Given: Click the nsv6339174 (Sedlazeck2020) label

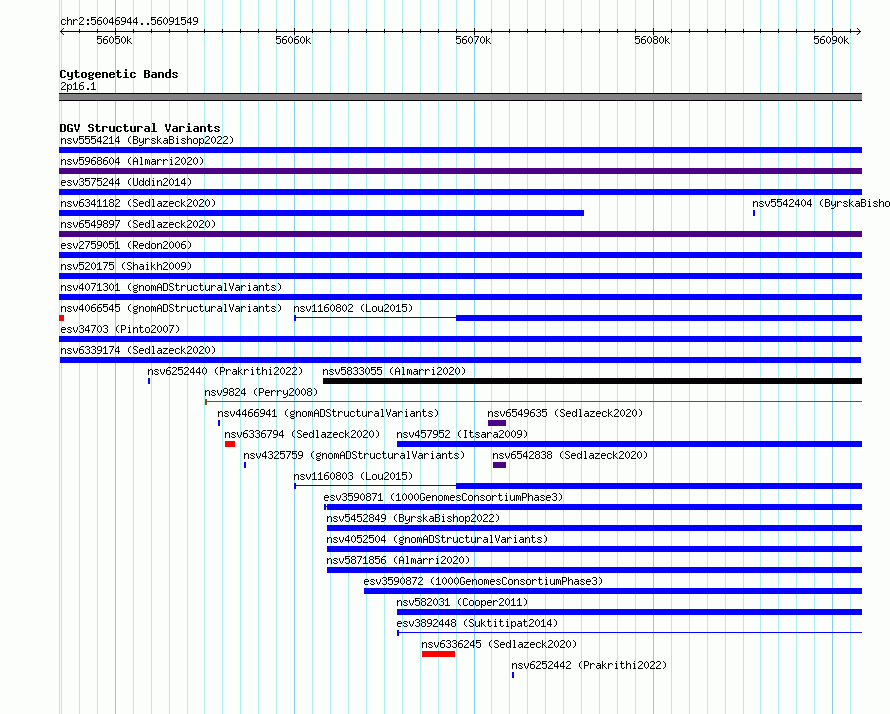Looking at the screenshot, I should (x=138, y=350).
